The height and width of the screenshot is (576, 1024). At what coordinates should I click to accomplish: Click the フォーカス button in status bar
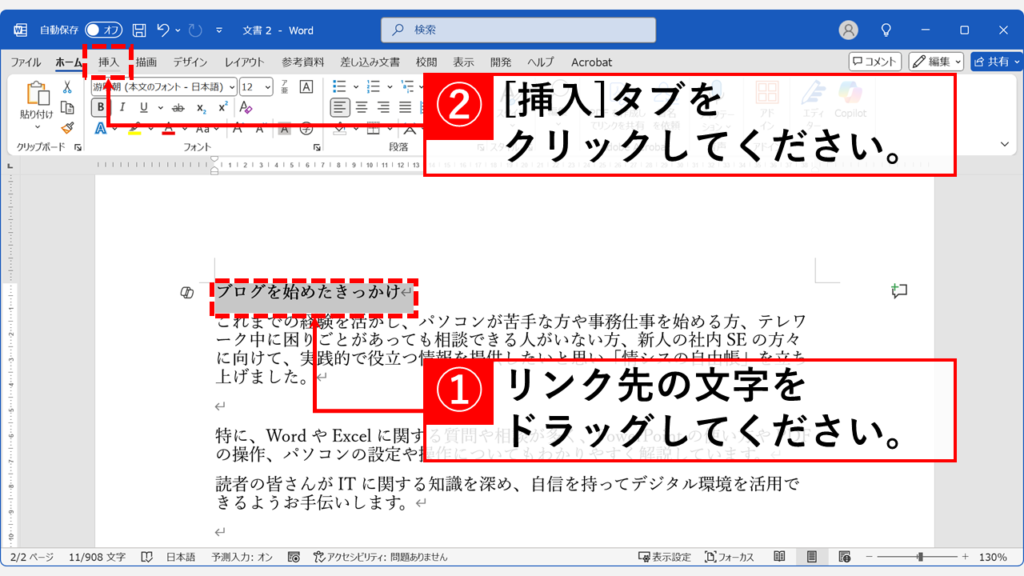729,557
